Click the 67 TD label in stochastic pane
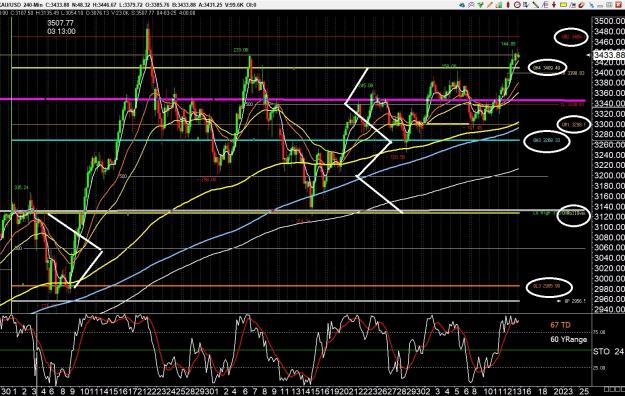 point(560,325)
